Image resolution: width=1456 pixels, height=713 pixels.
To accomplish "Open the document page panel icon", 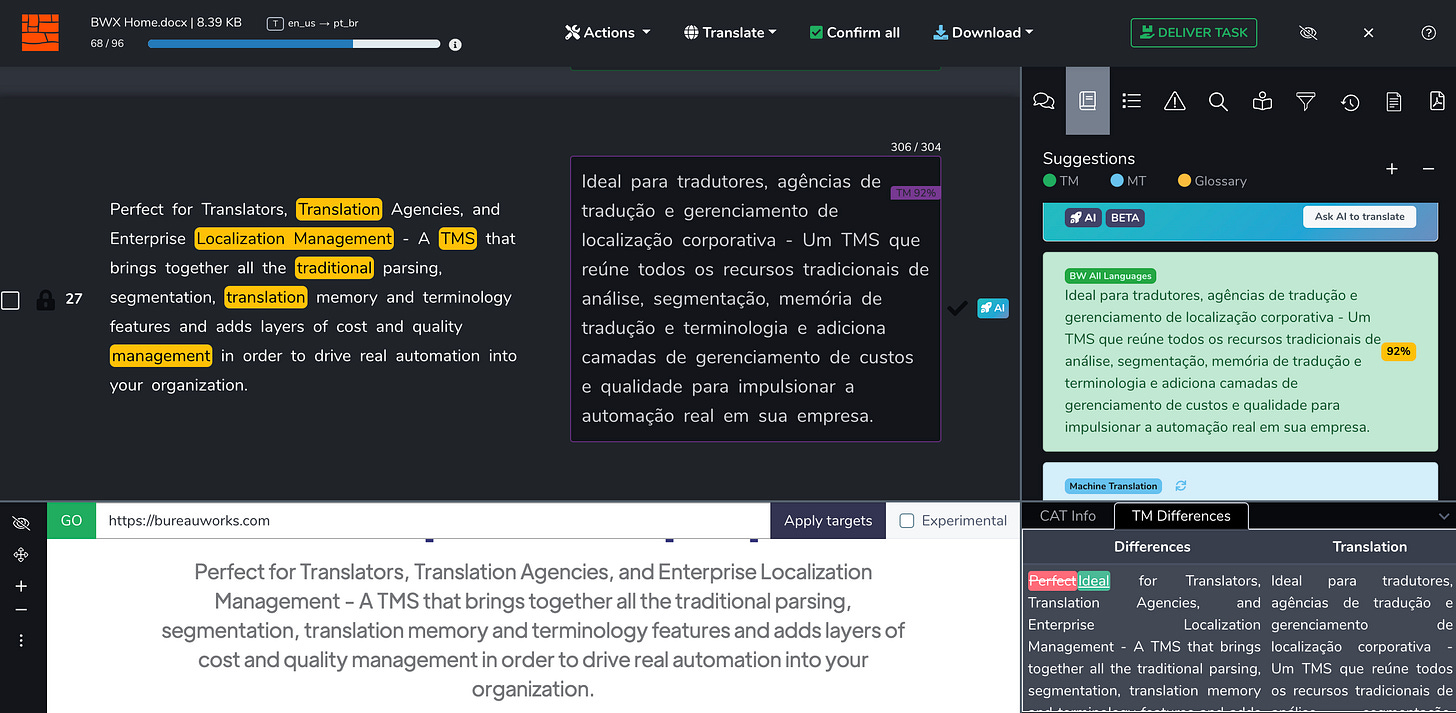I will (1393, 101).
